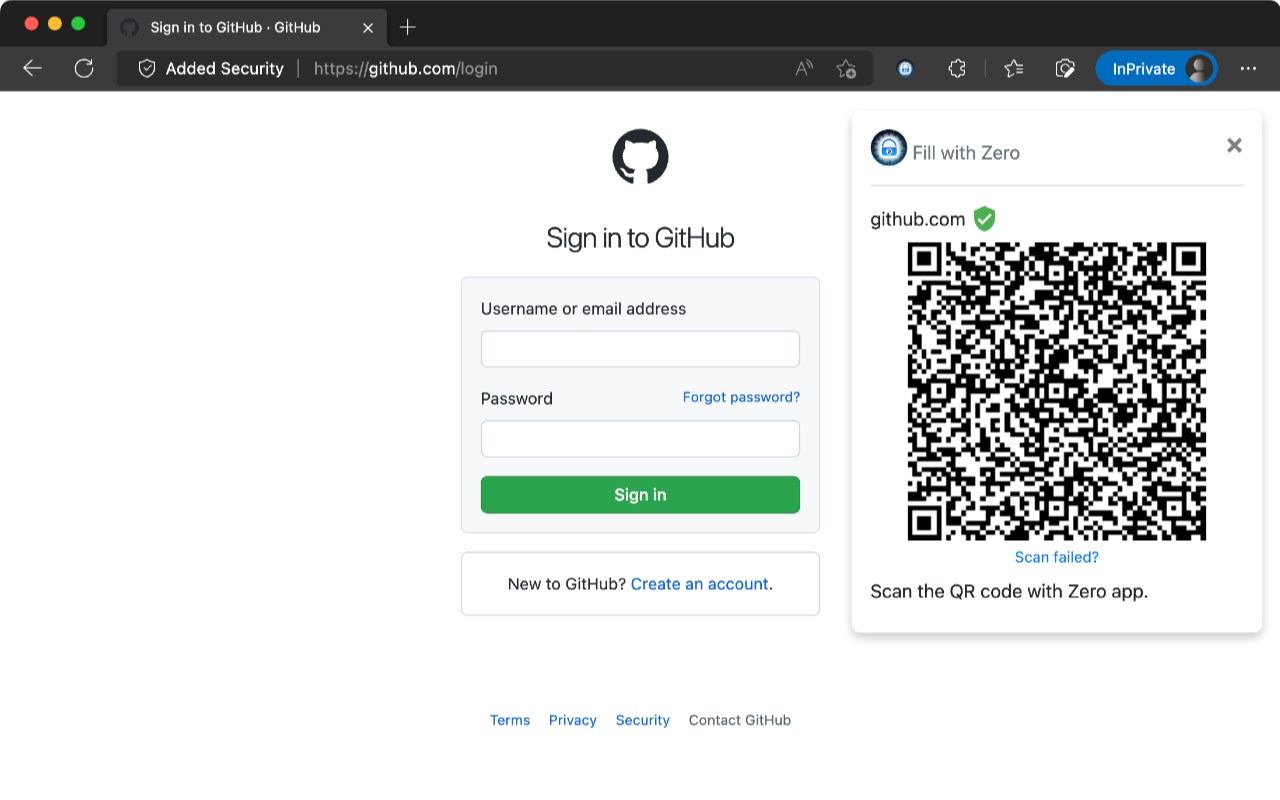
Task: Click the GitHub Octocat logo
Action: (640, 157)
